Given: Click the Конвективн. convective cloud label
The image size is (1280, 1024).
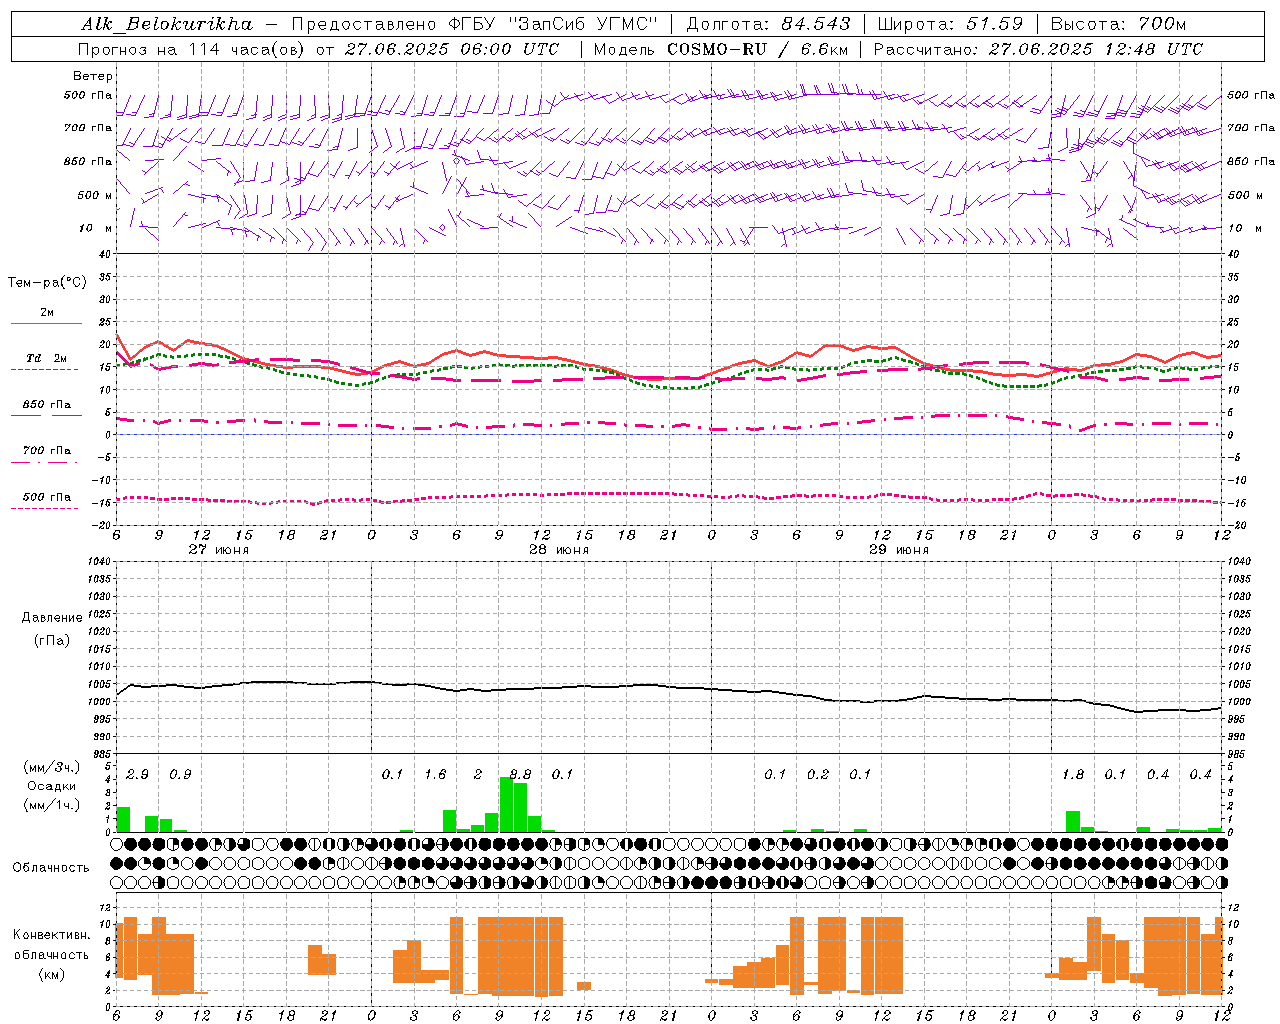Looking at the screenshot, I should coord(51,935).
